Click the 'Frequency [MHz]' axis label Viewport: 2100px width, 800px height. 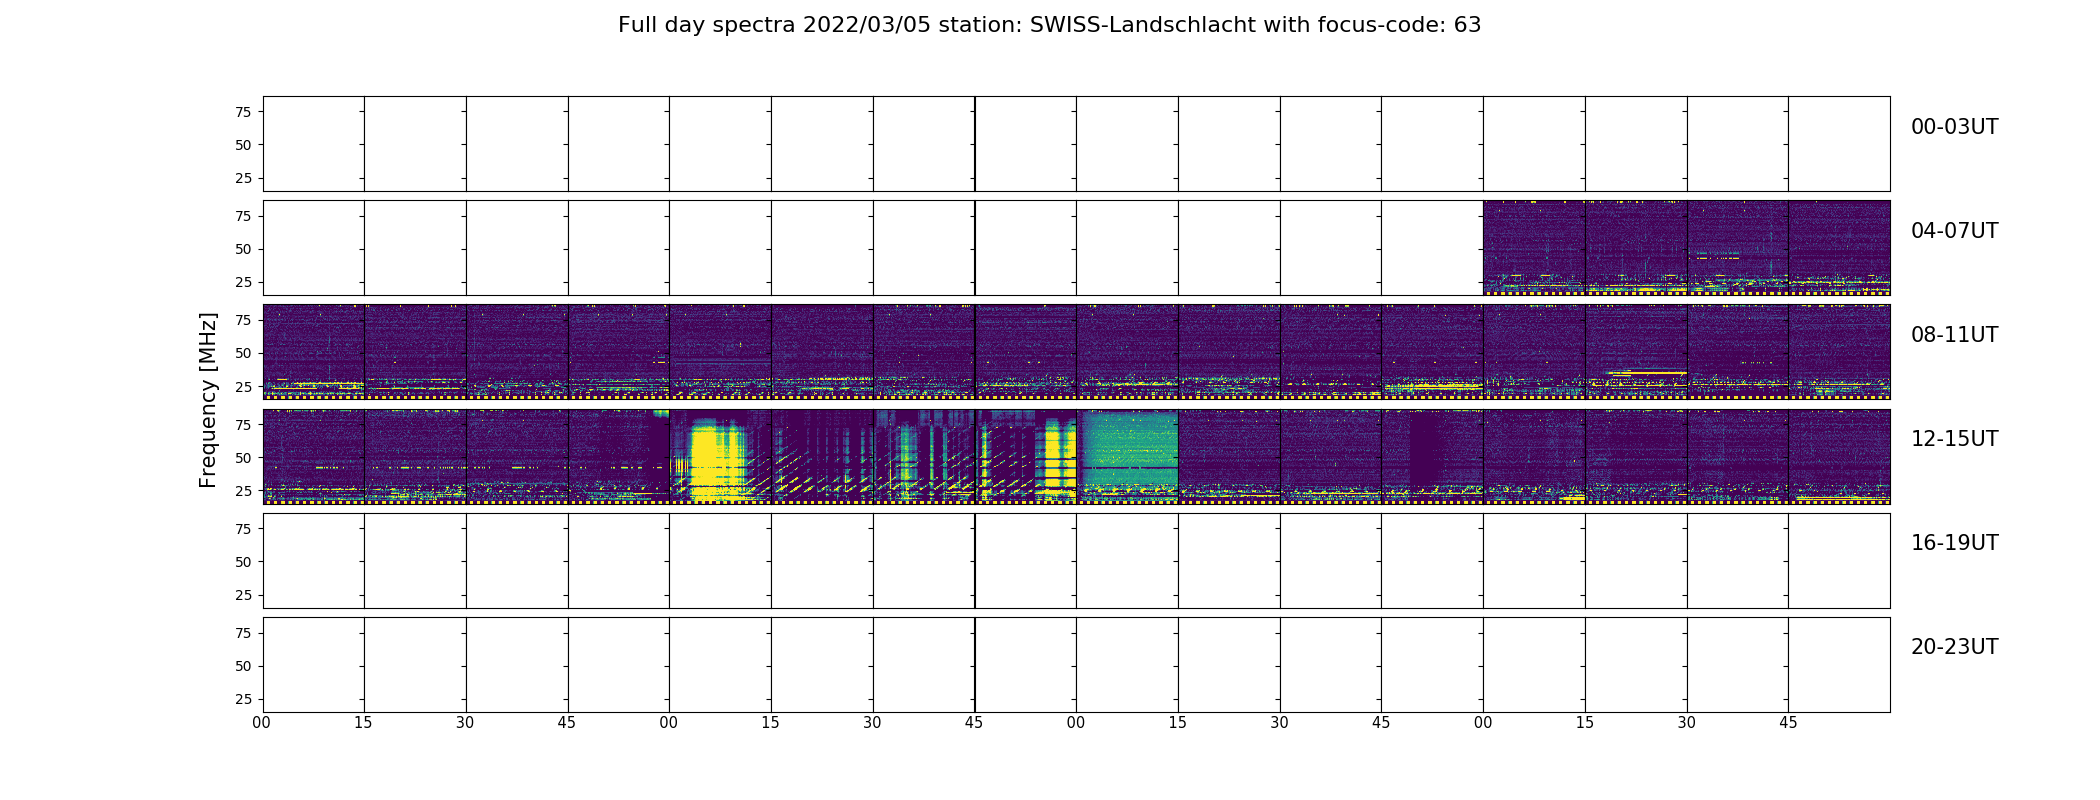tap(208, 400)
